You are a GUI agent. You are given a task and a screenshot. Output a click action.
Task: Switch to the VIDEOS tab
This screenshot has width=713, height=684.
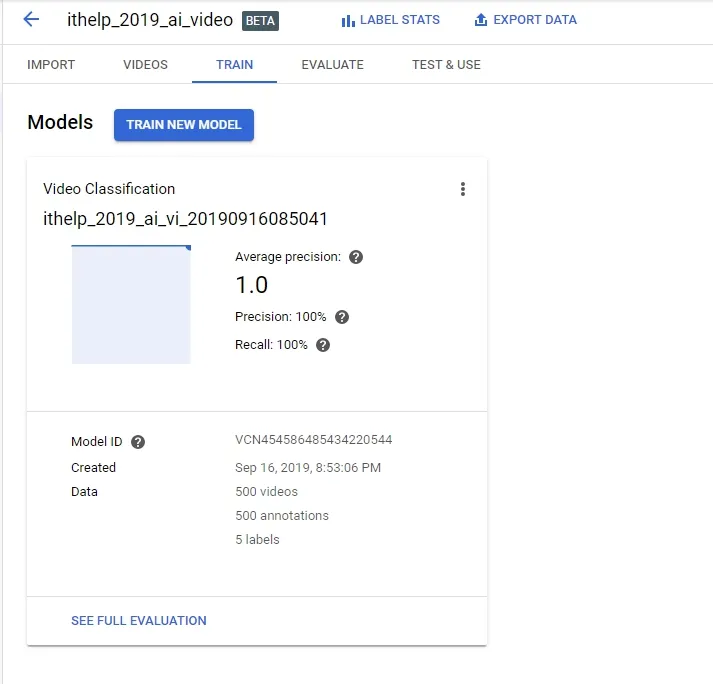[146, 65]
